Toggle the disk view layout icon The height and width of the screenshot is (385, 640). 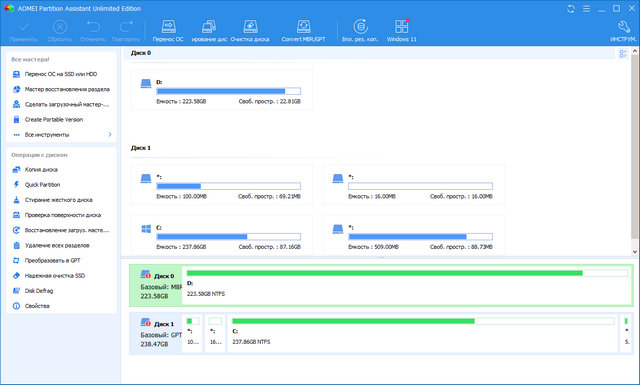point(623,53)
